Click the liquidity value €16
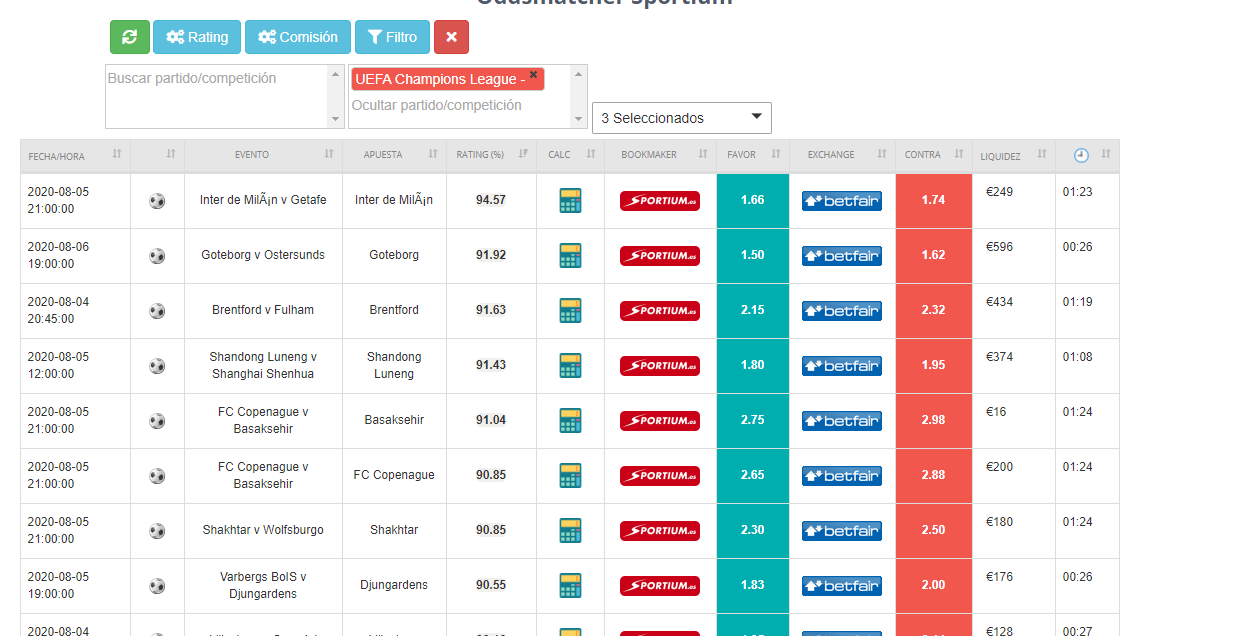This screenshot has height=636, width=1237. [x=996, y=412]
